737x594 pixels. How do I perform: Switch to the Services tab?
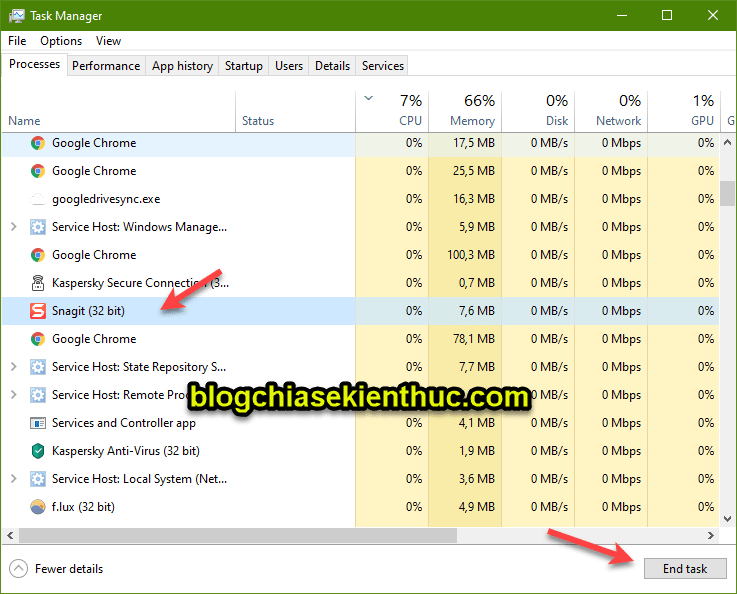[x=383, y=66]
